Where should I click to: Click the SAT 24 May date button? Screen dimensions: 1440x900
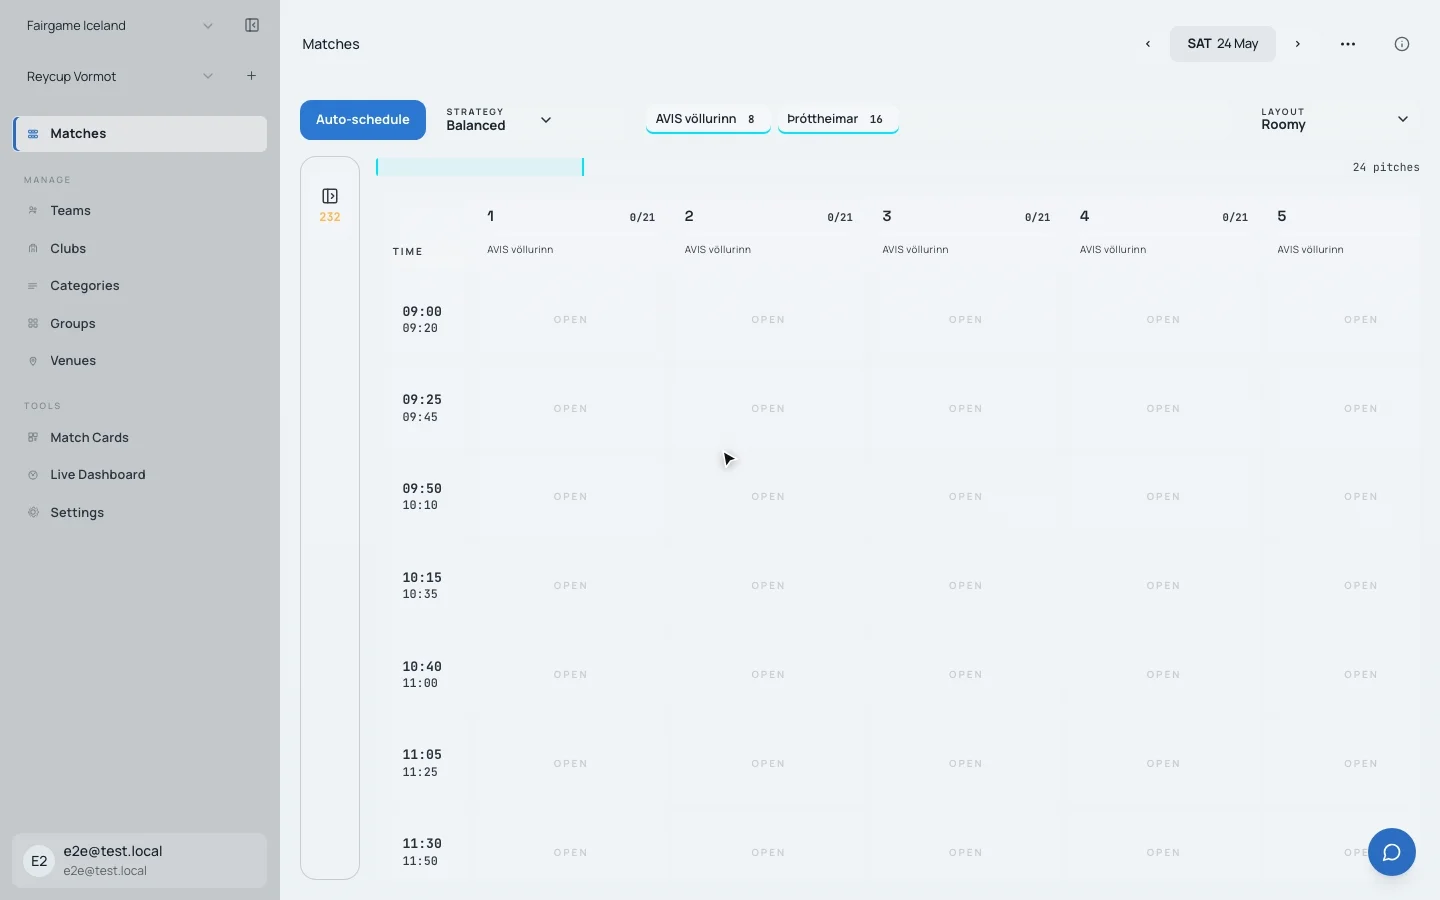click(1222, 44)
